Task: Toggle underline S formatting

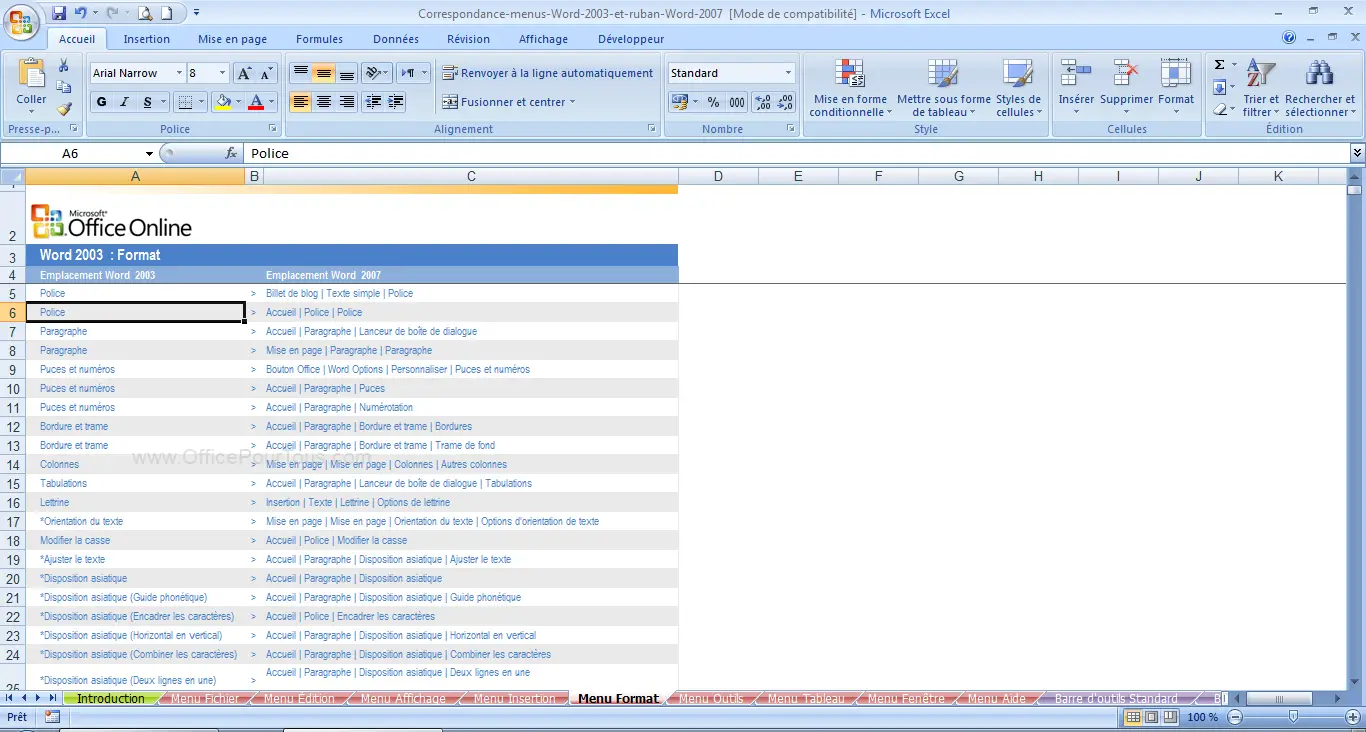Action: (x=148, y=102)
